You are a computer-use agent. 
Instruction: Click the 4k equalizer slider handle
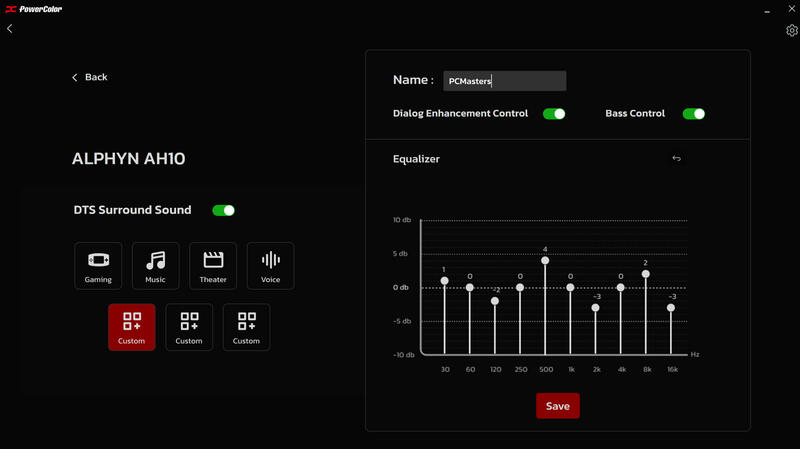[x=620, y=288]
